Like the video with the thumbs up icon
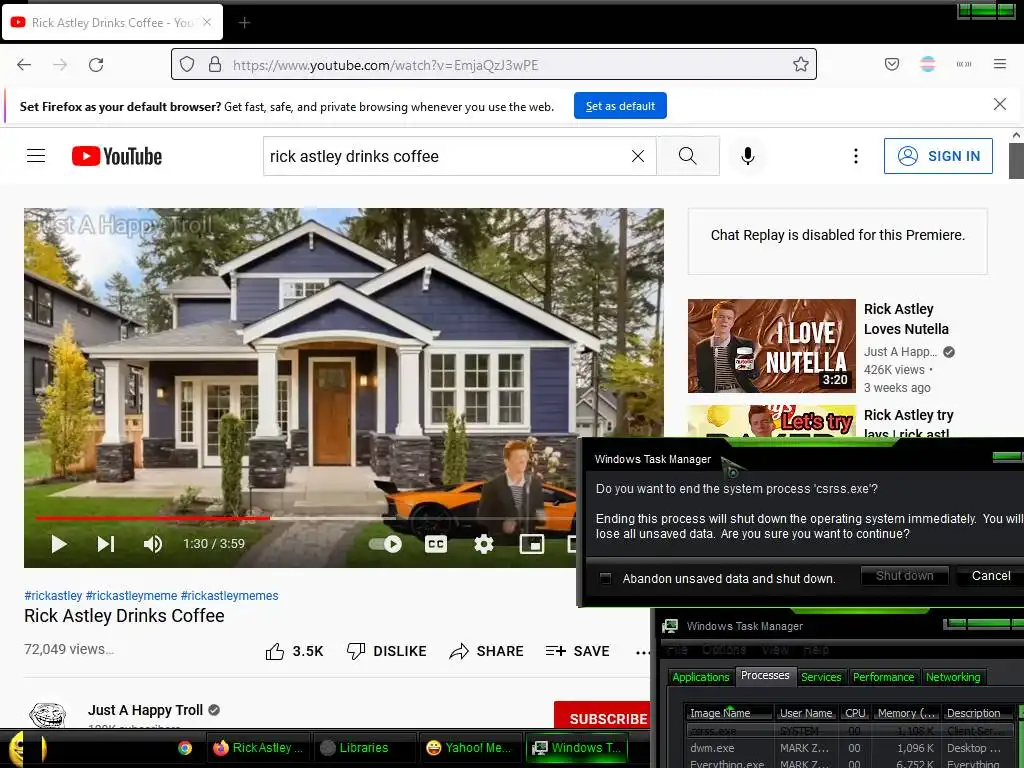 point(275,651)
